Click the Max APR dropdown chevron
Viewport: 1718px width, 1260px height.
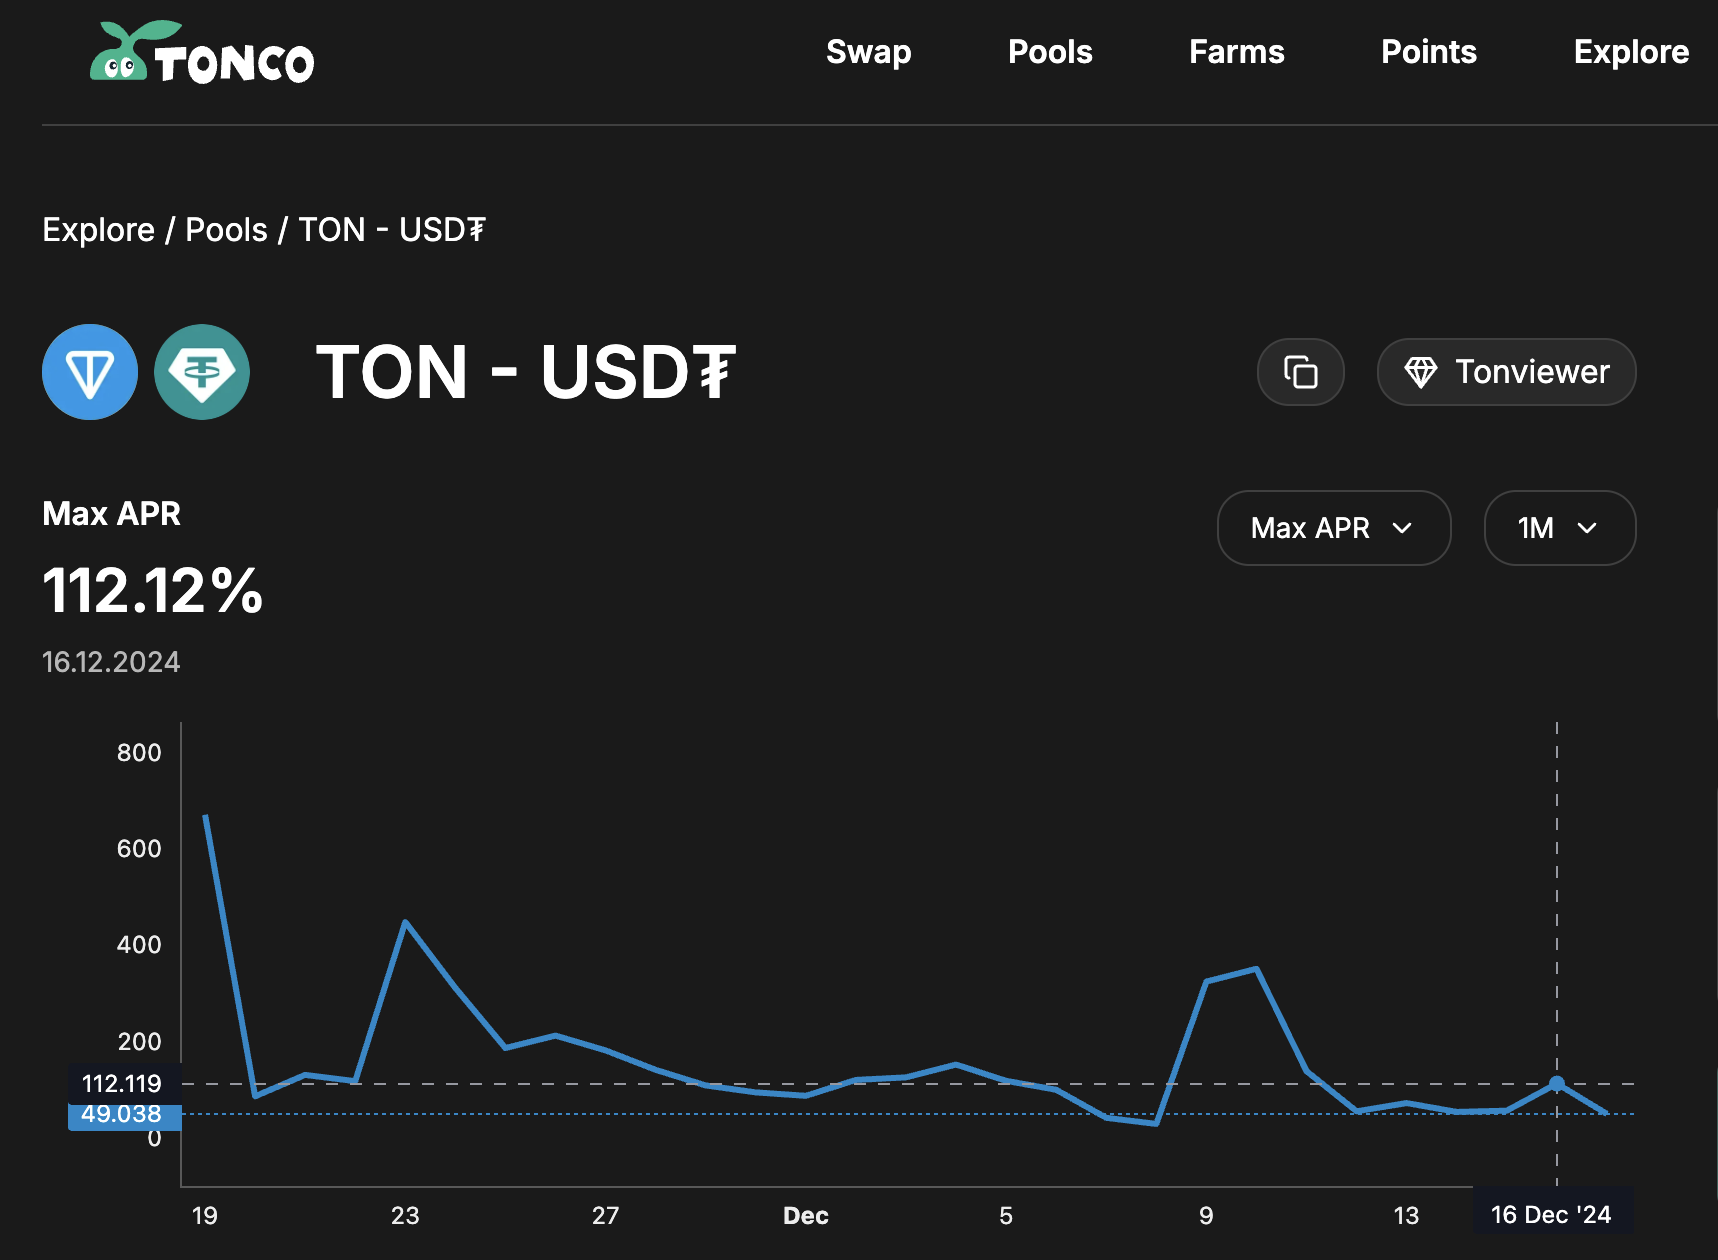click(1402, 528)
